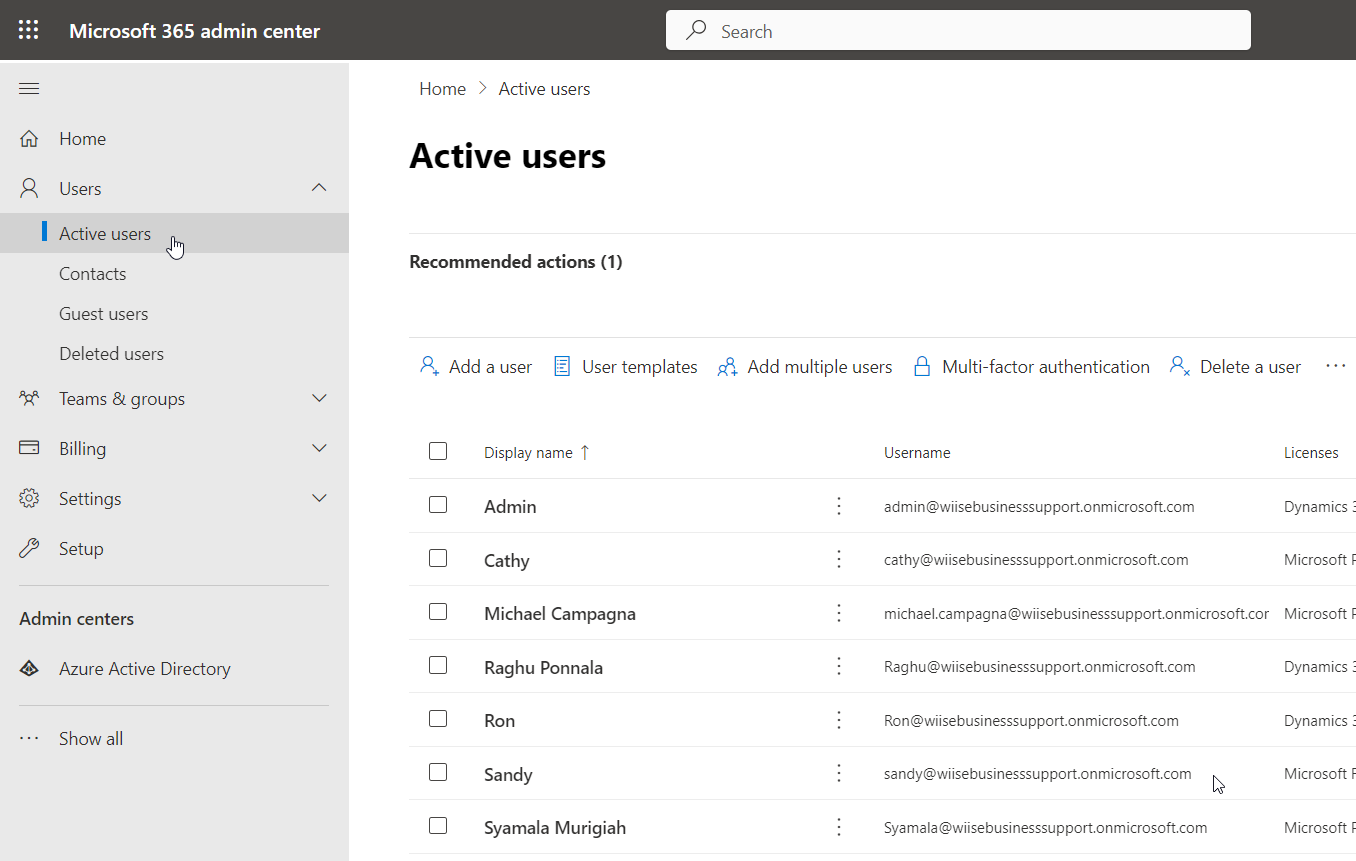Click Active users breadcrumb
The width and height of the screenshot is (1356, 861).
[x=545, y=89]
